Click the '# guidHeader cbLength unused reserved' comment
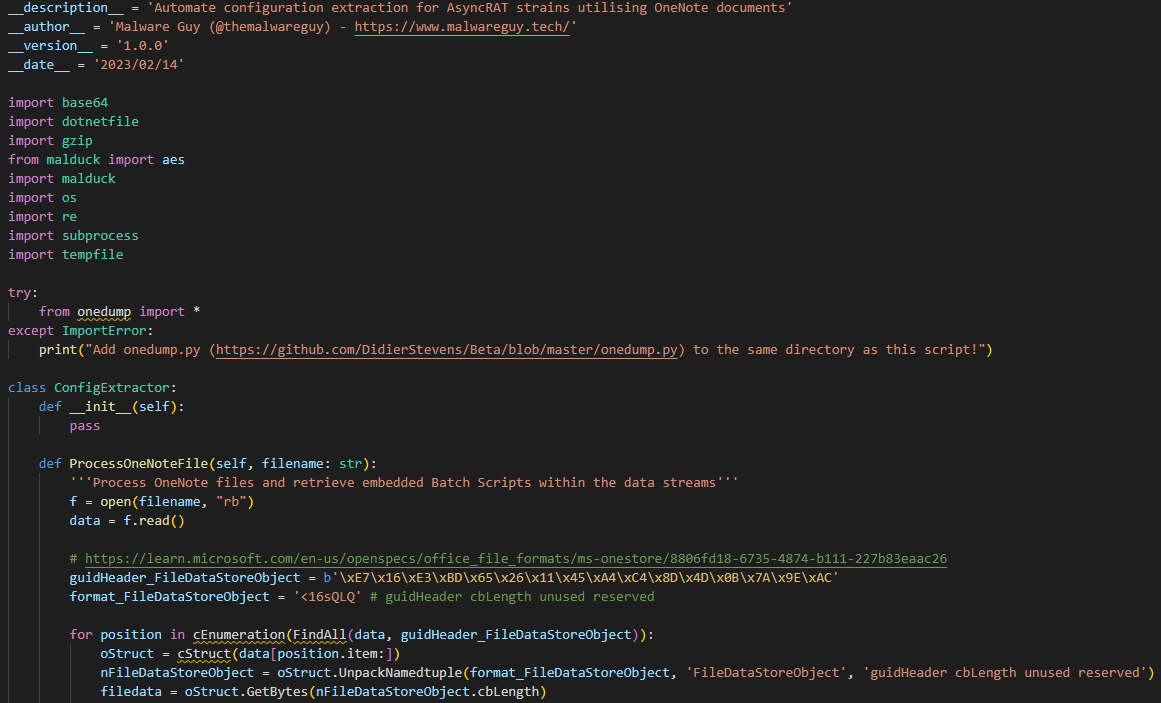Screen dimensions: 1161x703 point(512,597)
